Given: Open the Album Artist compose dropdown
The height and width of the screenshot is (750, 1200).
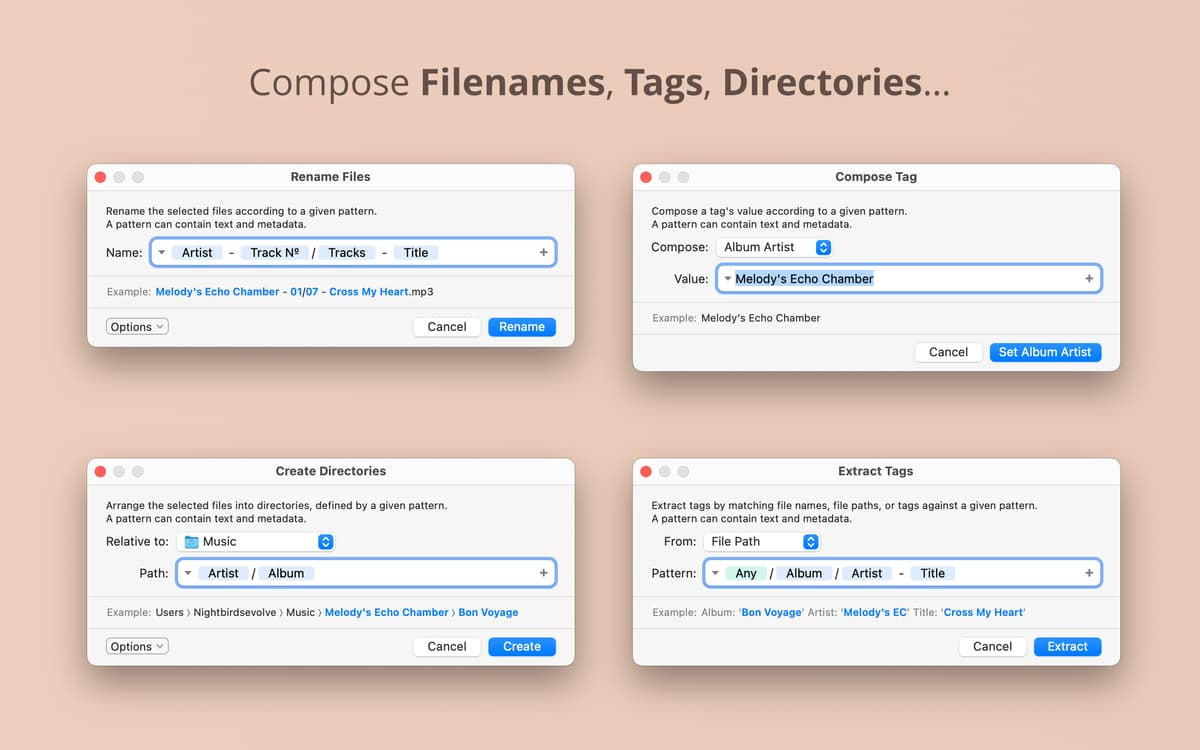Looking at the screenshot, I should click(x=774, y=247).
